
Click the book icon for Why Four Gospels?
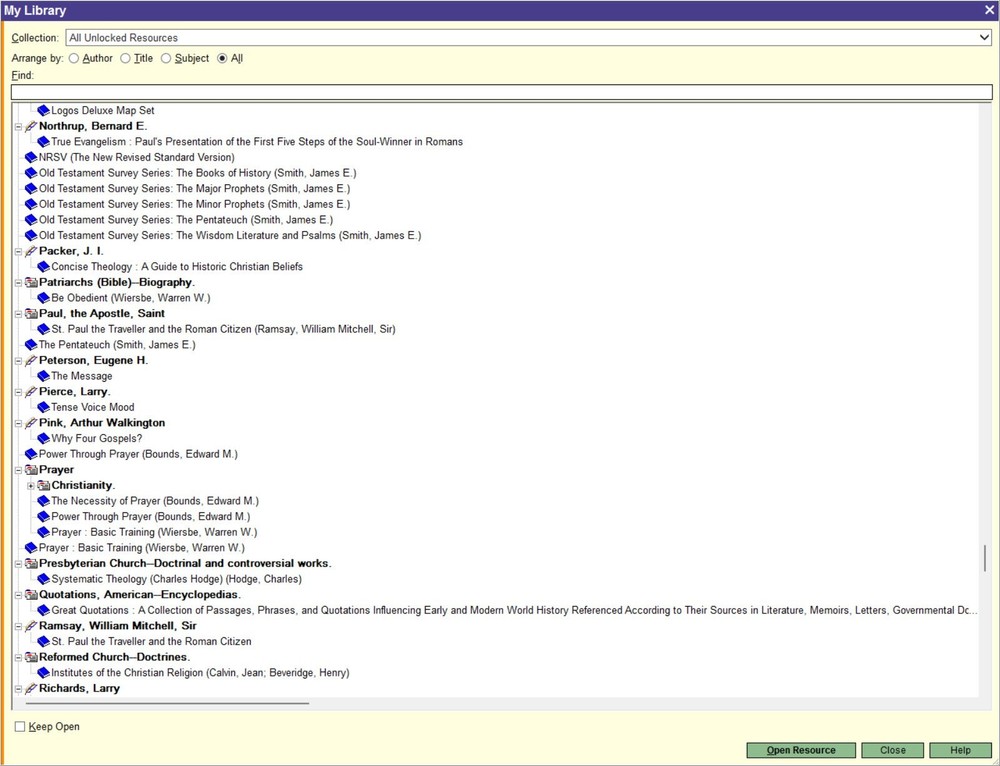click(42, 438)
